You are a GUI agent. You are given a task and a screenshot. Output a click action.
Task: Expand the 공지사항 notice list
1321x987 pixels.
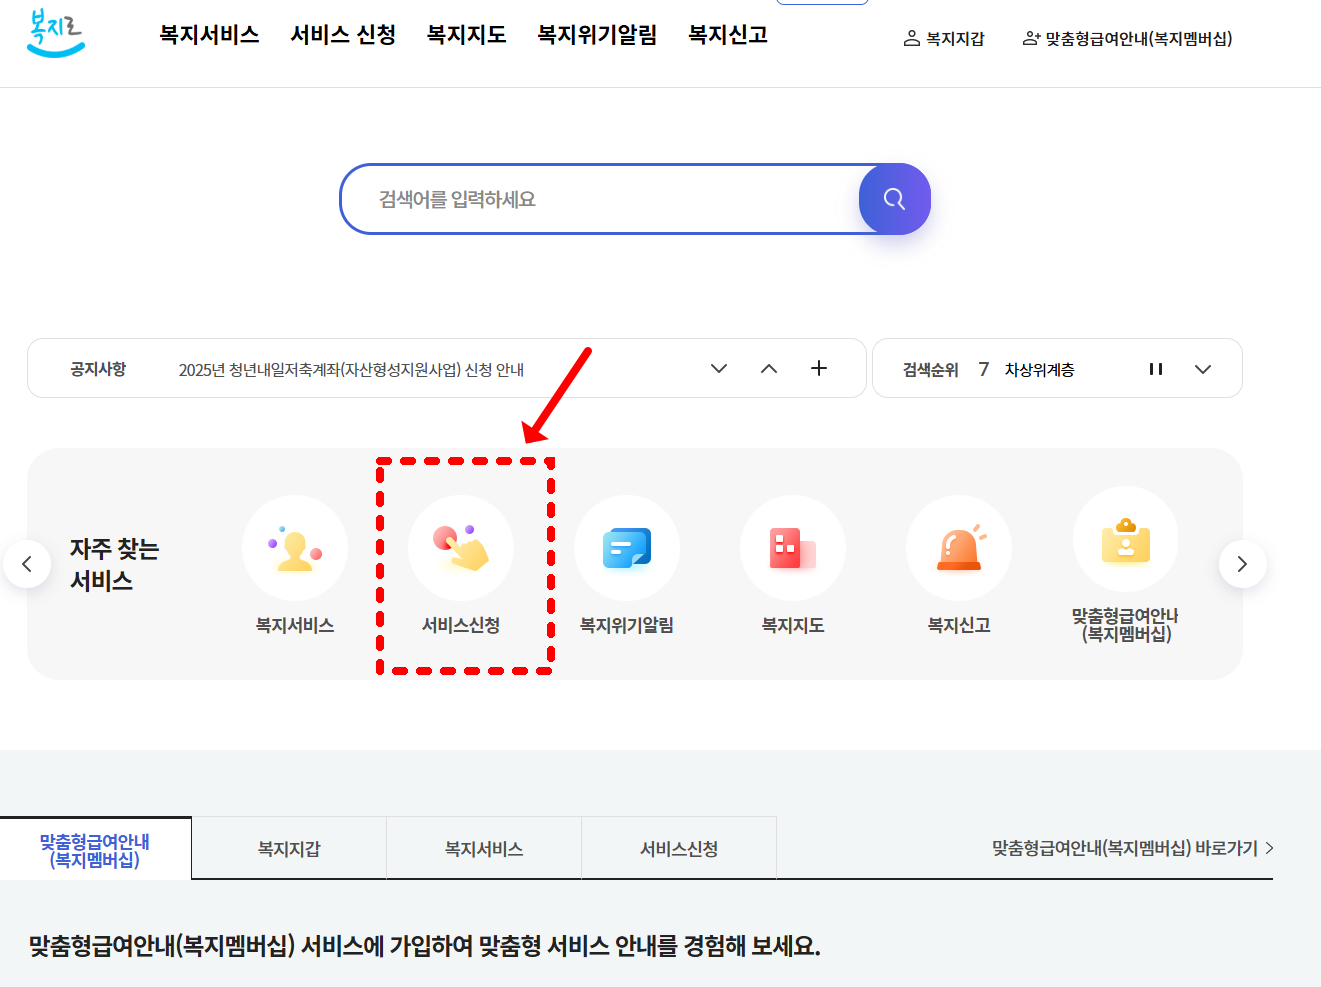pyautogui.click(x=718, y=368)
